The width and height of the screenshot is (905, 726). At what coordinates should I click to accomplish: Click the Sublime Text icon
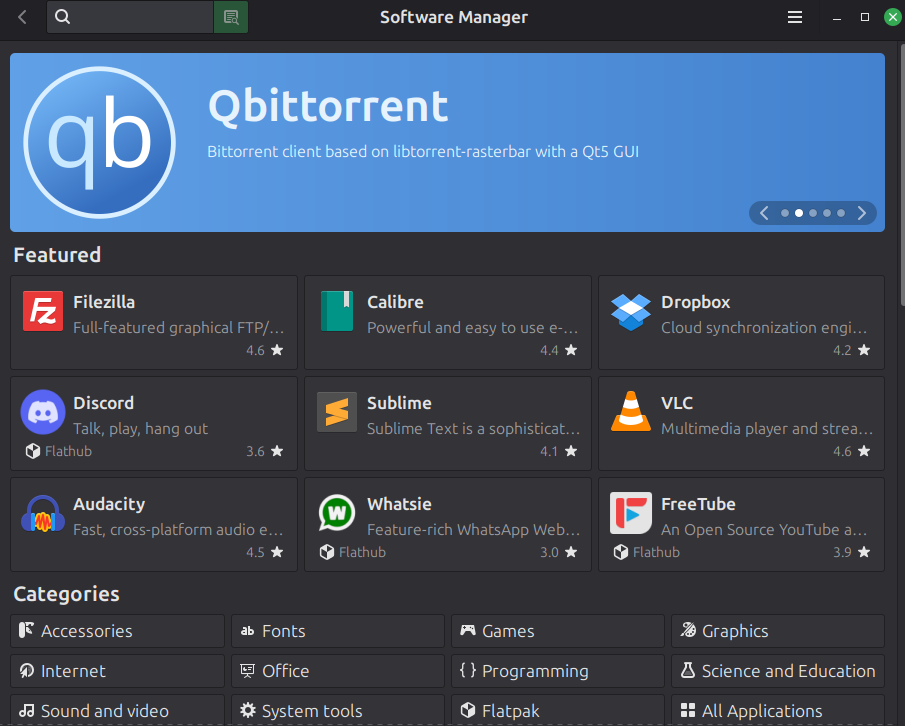point(337,412)
